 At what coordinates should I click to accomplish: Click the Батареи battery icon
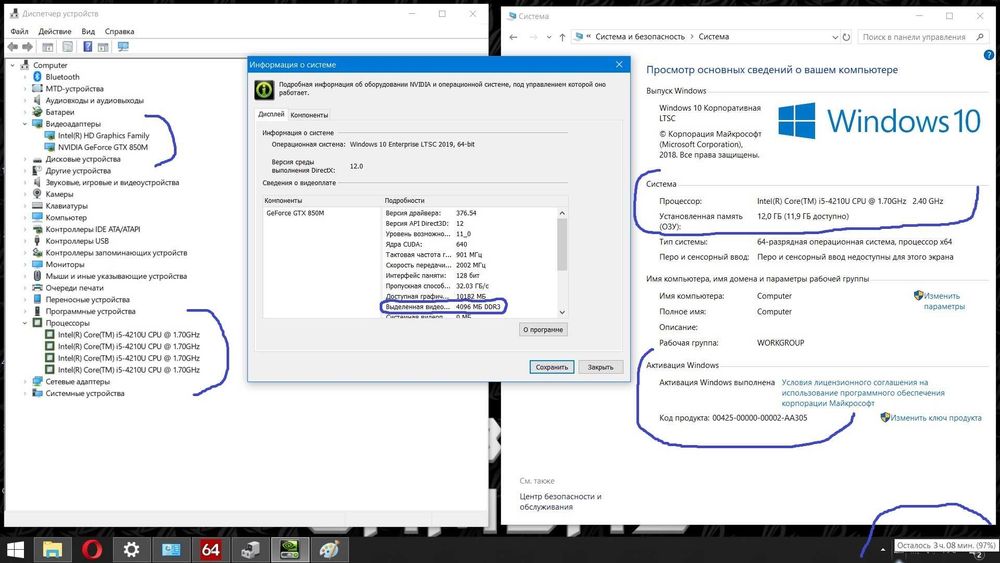point(37,112)
